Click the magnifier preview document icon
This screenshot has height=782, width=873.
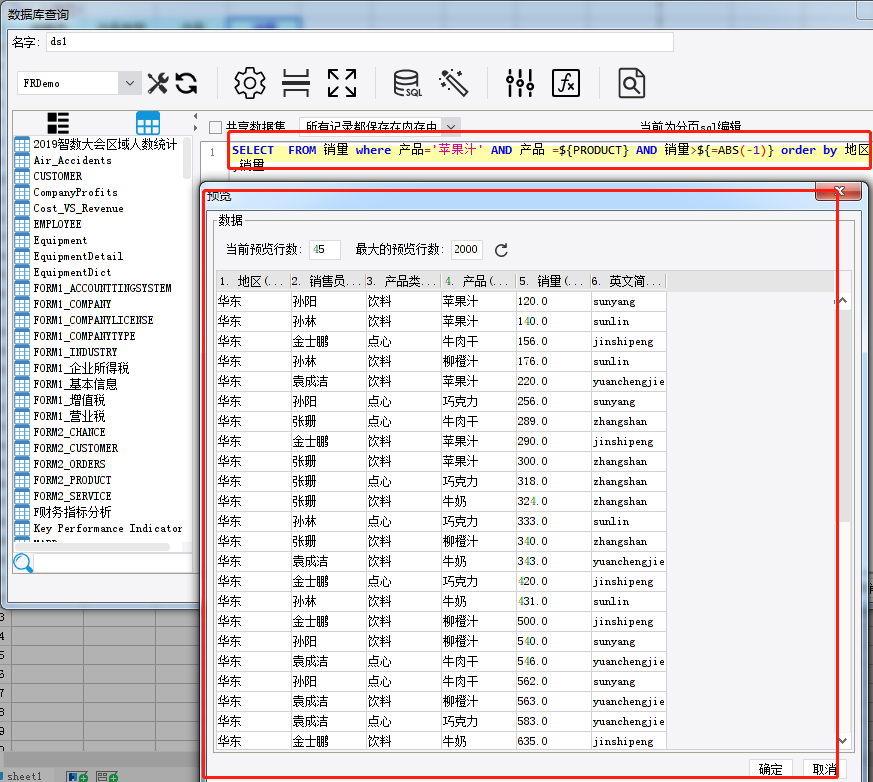pos(631,83)
